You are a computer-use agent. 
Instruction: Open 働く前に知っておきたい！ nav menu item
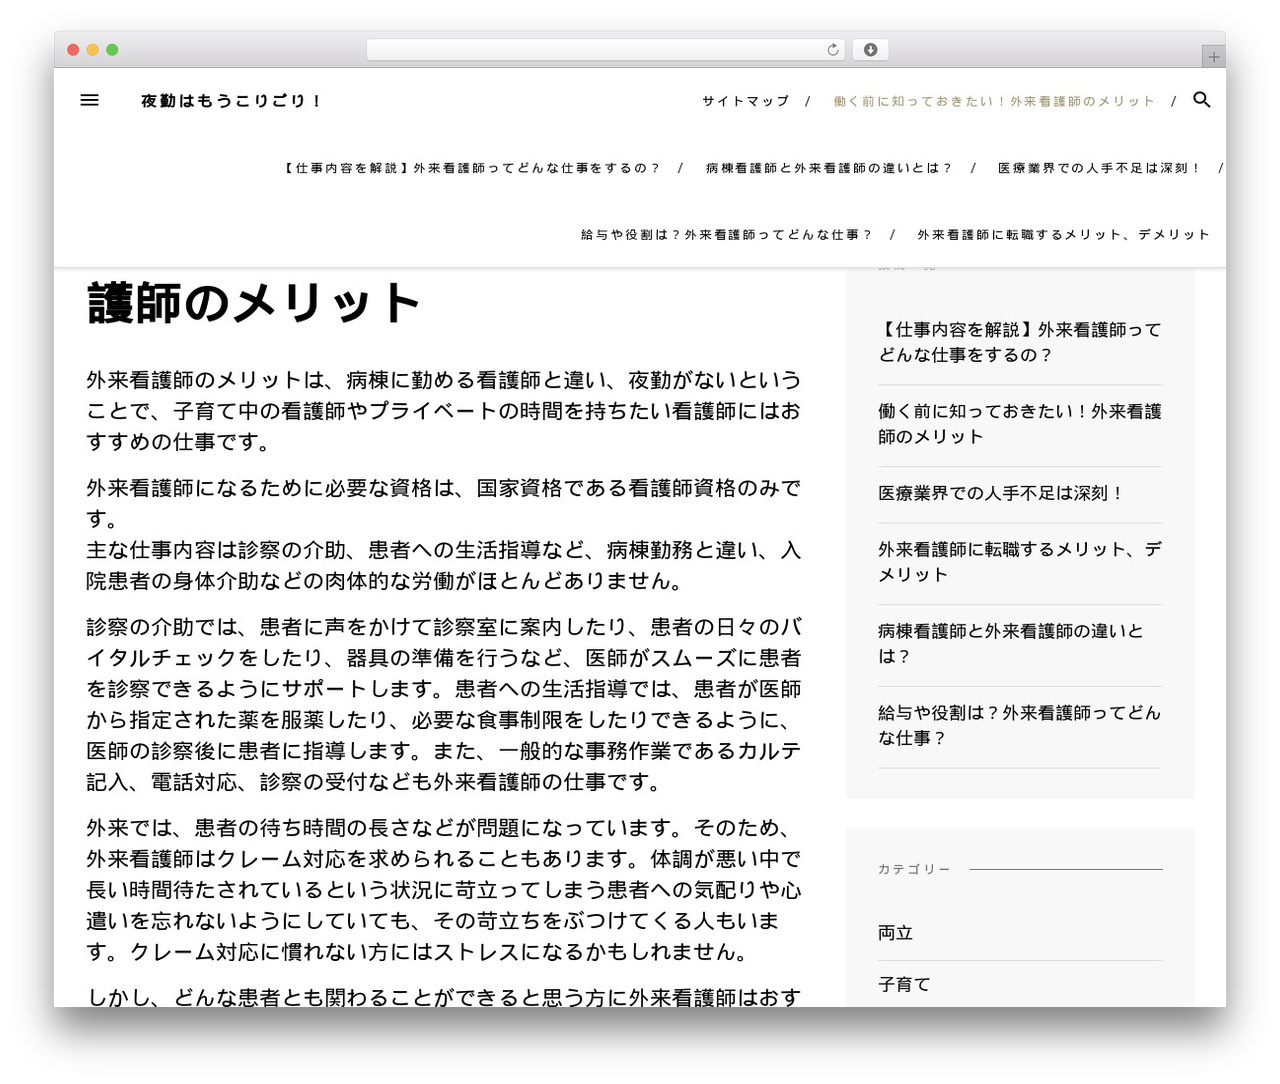coord(993,101)
